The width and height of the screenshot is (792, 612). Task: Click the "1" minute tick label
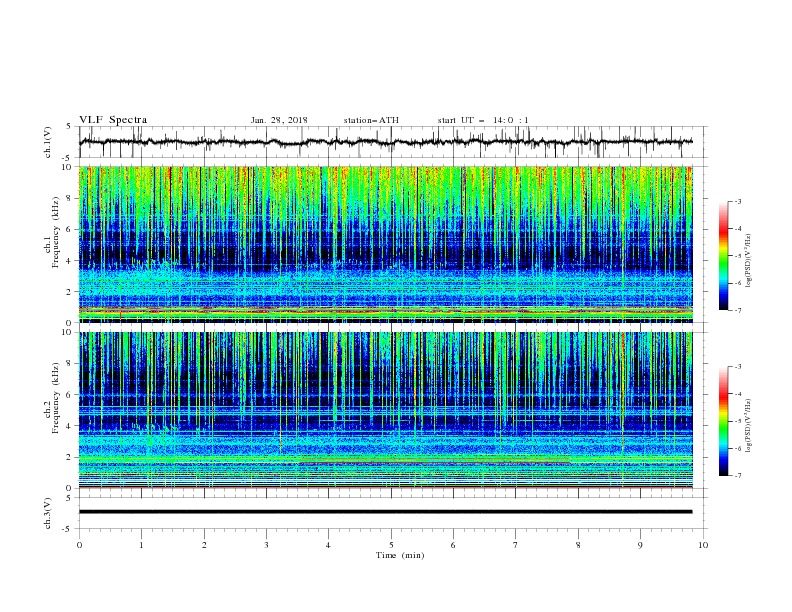141,545
